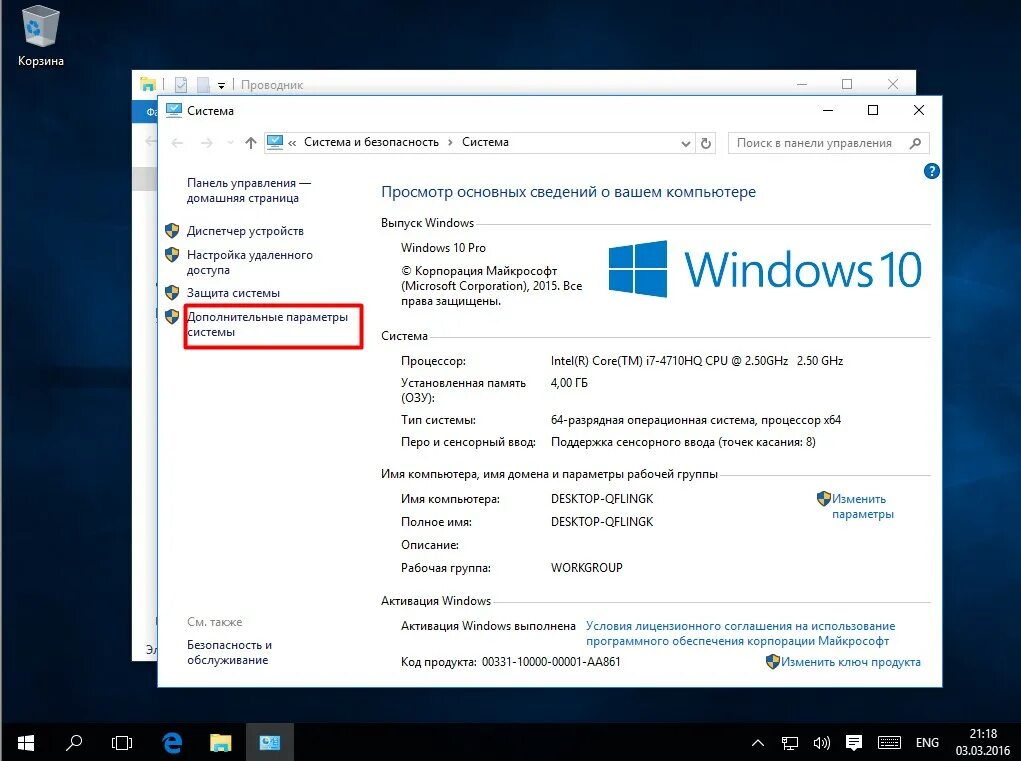1021x761 pixels.
Task: Minimize the Система window
Action: [828, 111]
